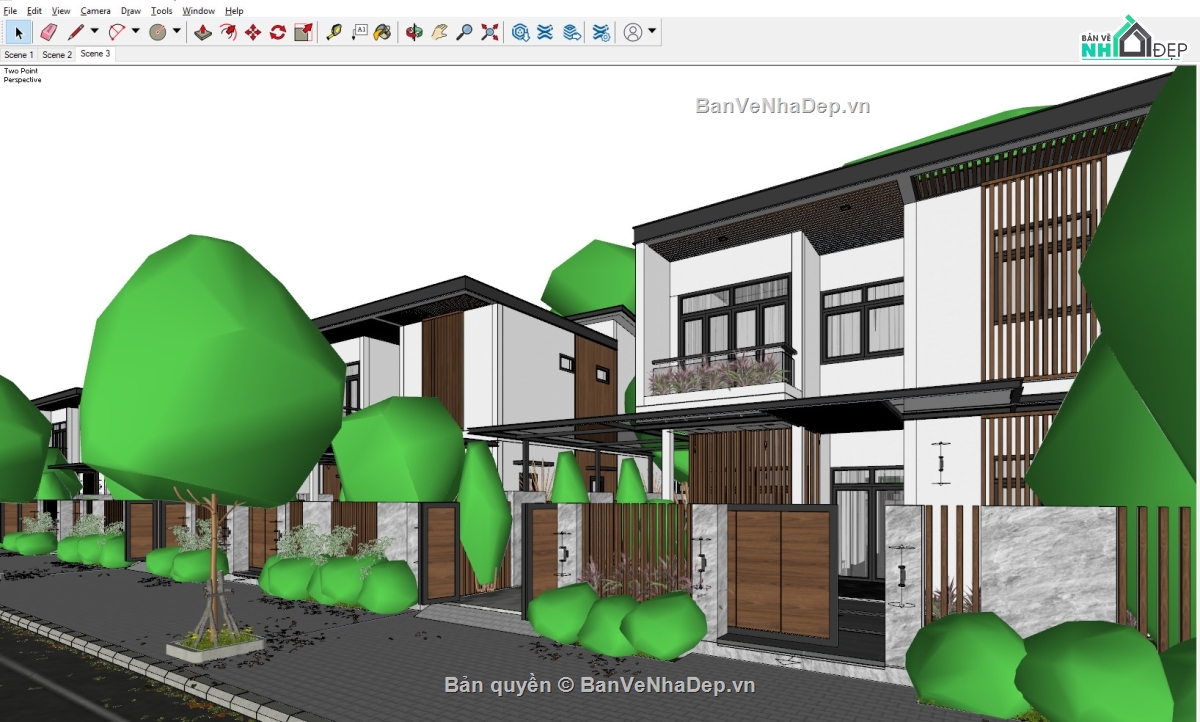Pick the Rotate tool
The height and width of the screenshot is (722, 1200).
[x=278, y=31]
